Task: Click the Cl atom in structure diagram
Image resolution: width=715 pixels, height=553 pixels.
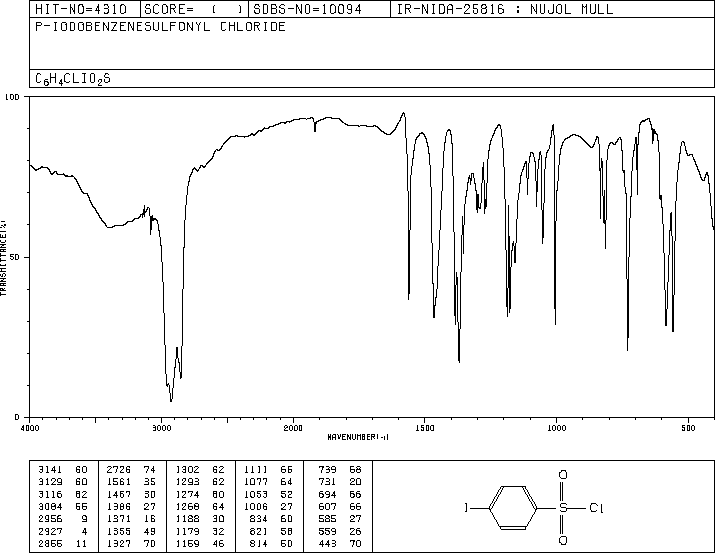Action: tap(596, 508)
